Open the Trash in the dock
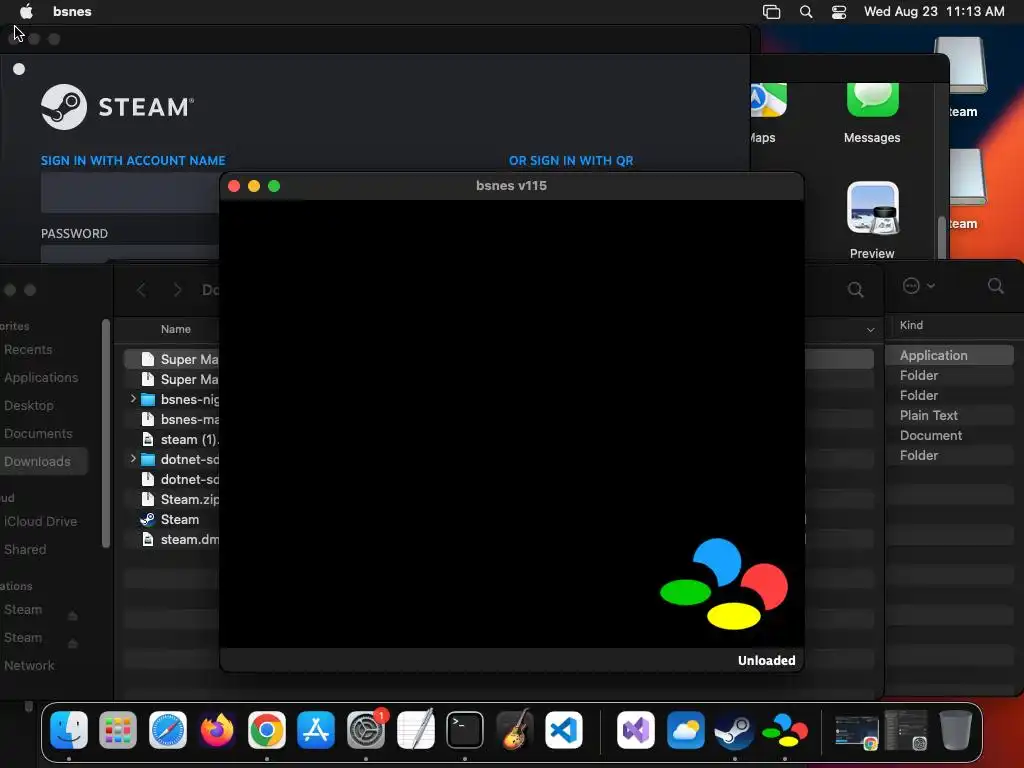 coord(955,729)
